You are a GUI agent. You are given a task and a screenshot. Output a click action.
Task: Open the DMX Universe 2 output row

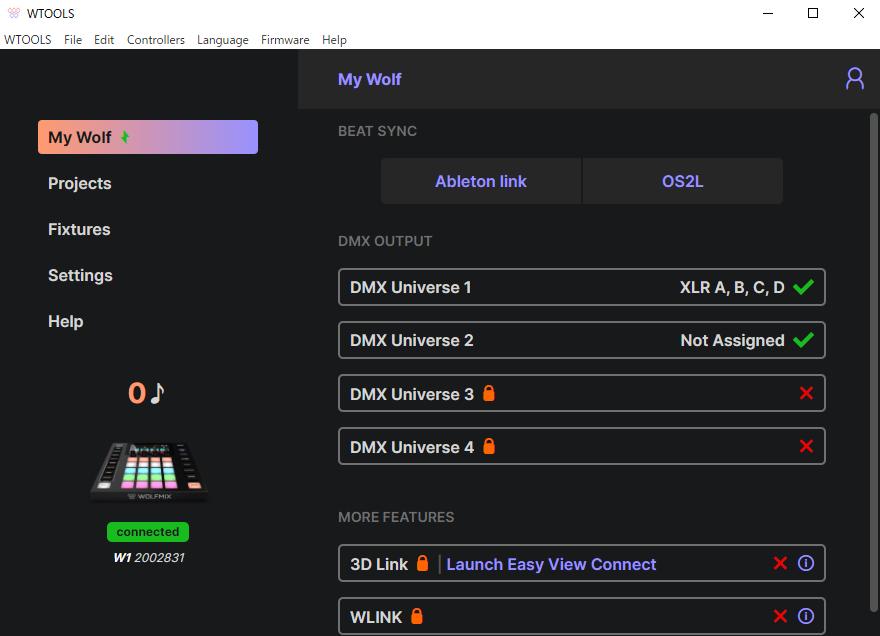pyautogui.click(x=581, y=340)
